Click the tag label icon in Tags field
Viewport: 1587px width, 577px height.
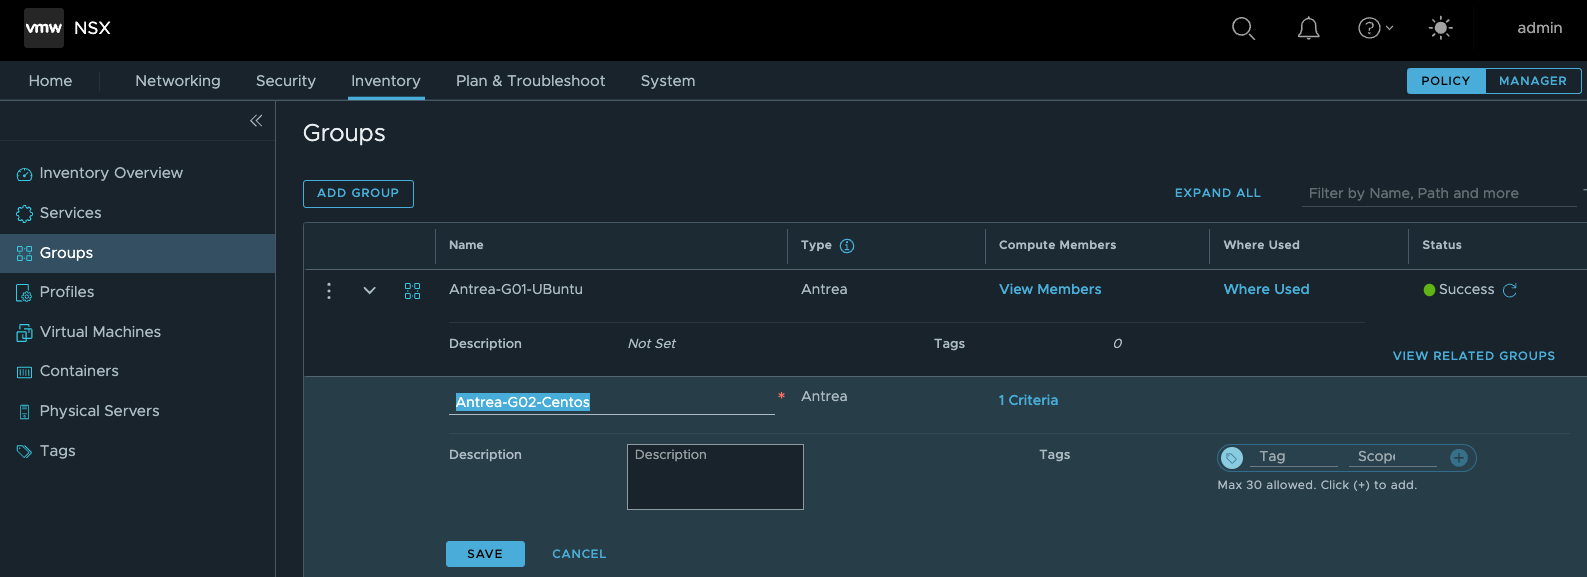[1232, 458]
